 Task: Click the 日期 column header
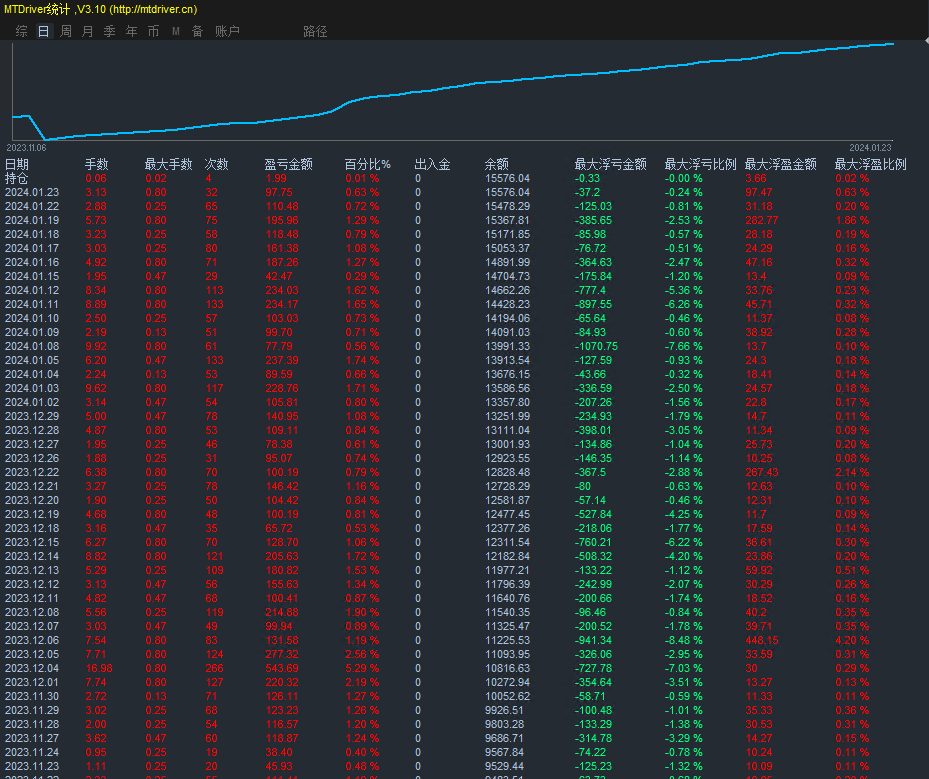[17, 164]
